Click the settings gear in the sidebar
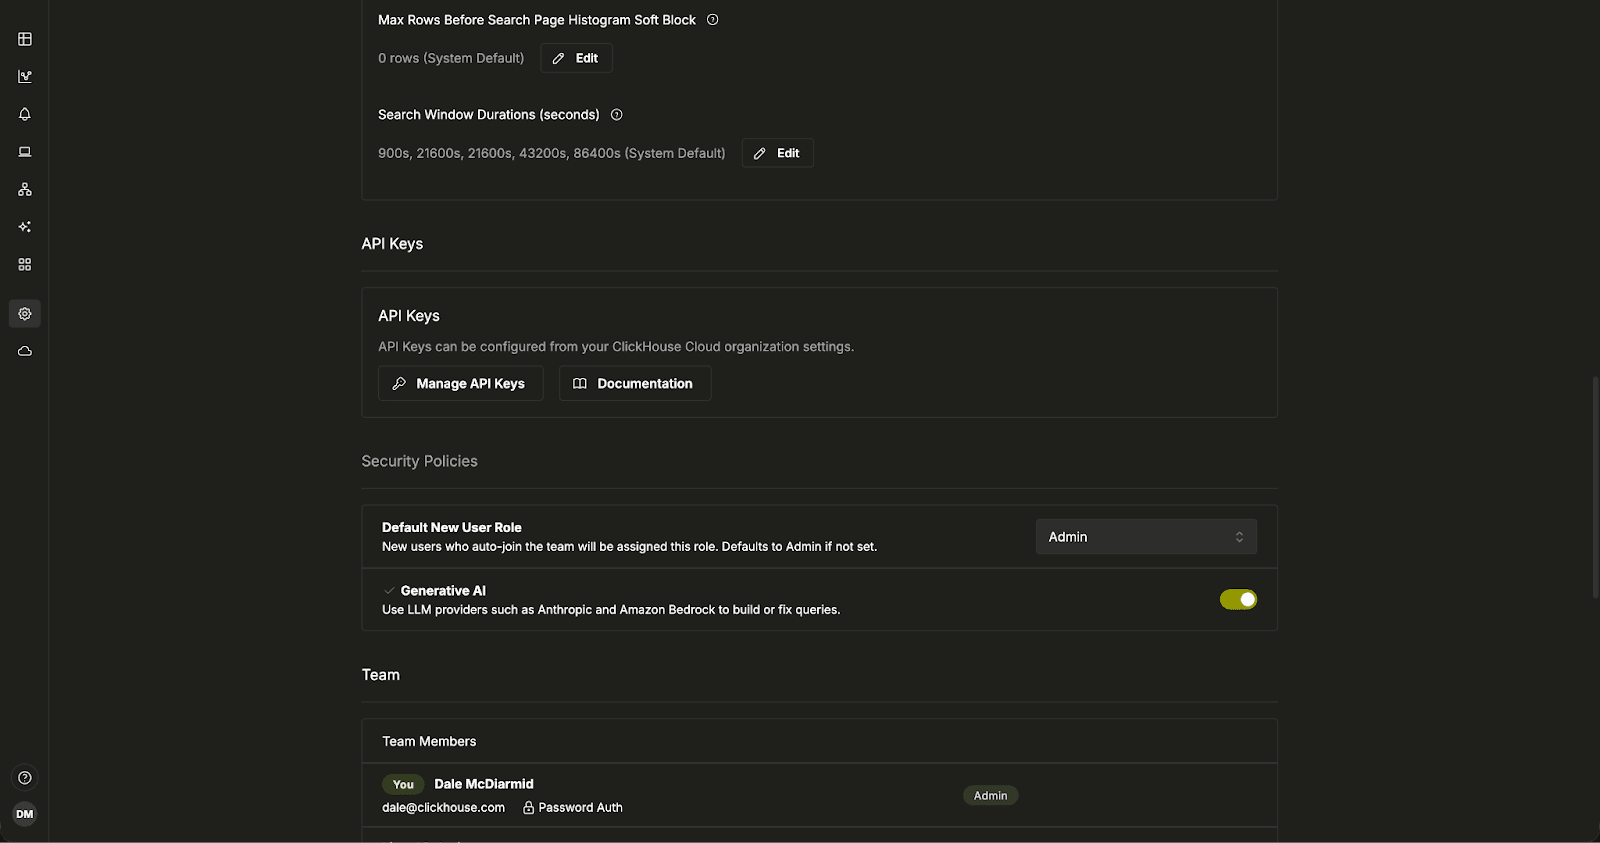 [x=25, y=314]
